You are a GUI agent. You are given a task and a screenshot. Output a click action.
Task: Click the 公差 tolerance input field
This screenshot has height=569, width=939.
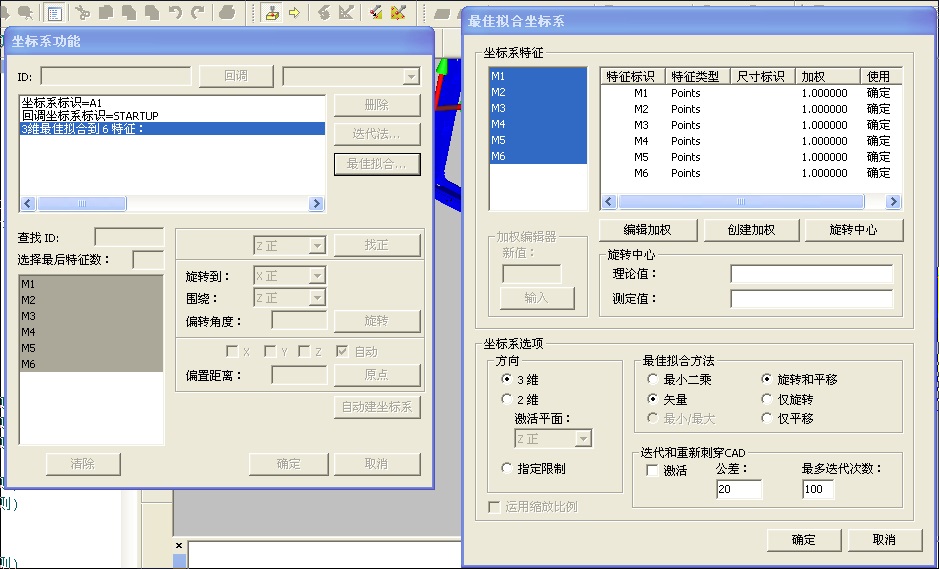[739, 489]
